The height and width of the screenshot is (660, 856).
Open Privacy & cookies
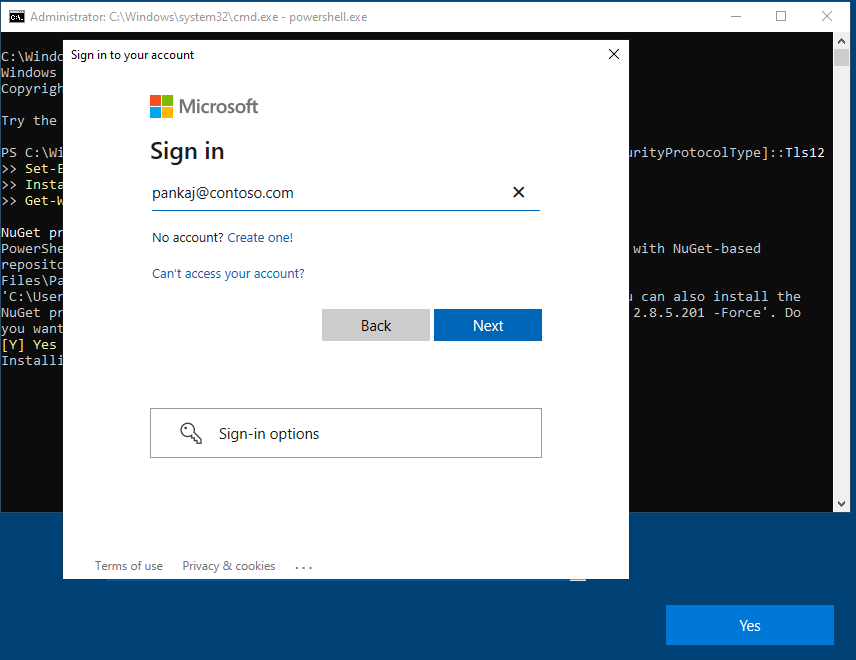point(228,566)
